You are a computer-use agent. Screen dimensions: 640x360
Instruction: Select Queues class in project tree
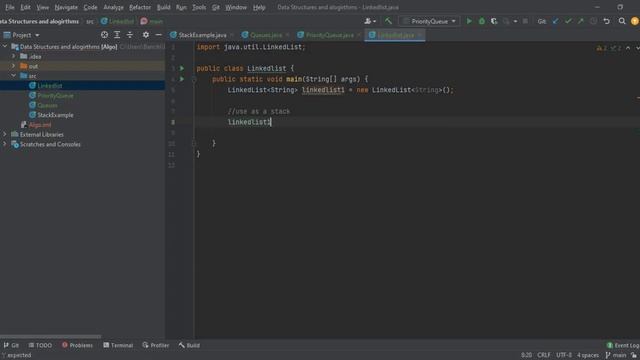pos(47,105)
